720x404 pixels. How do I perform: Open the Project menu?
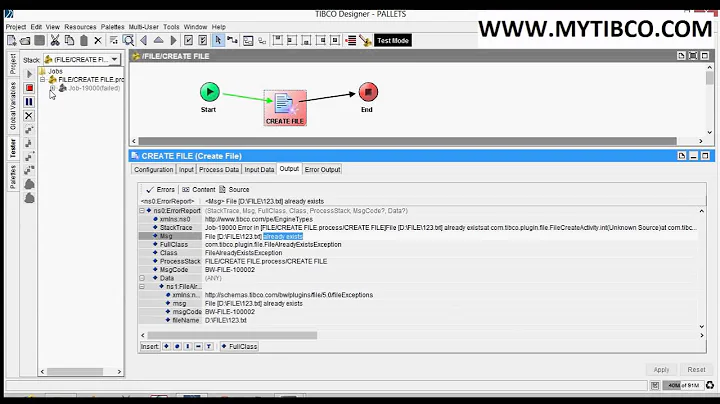pyautogui.click(x=16, y=27)
